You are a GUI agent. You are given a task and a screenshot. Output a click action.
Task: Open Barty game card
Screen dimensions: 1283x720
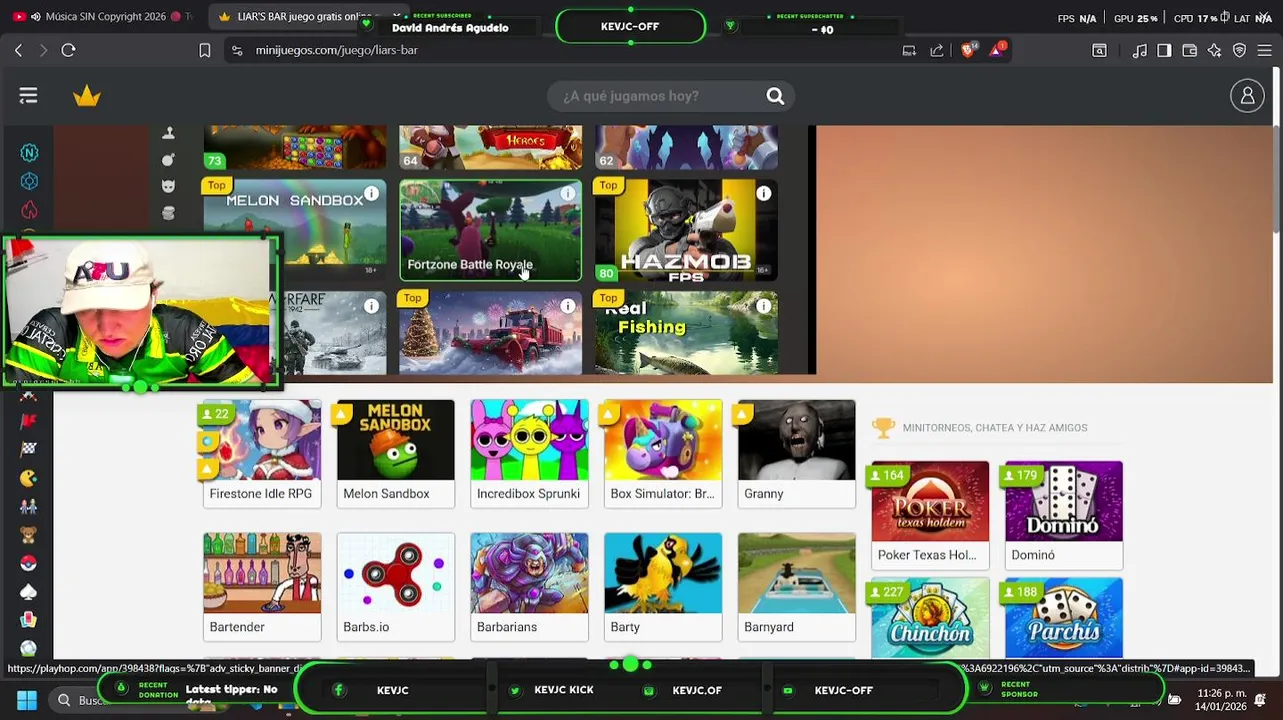point(663,587)
